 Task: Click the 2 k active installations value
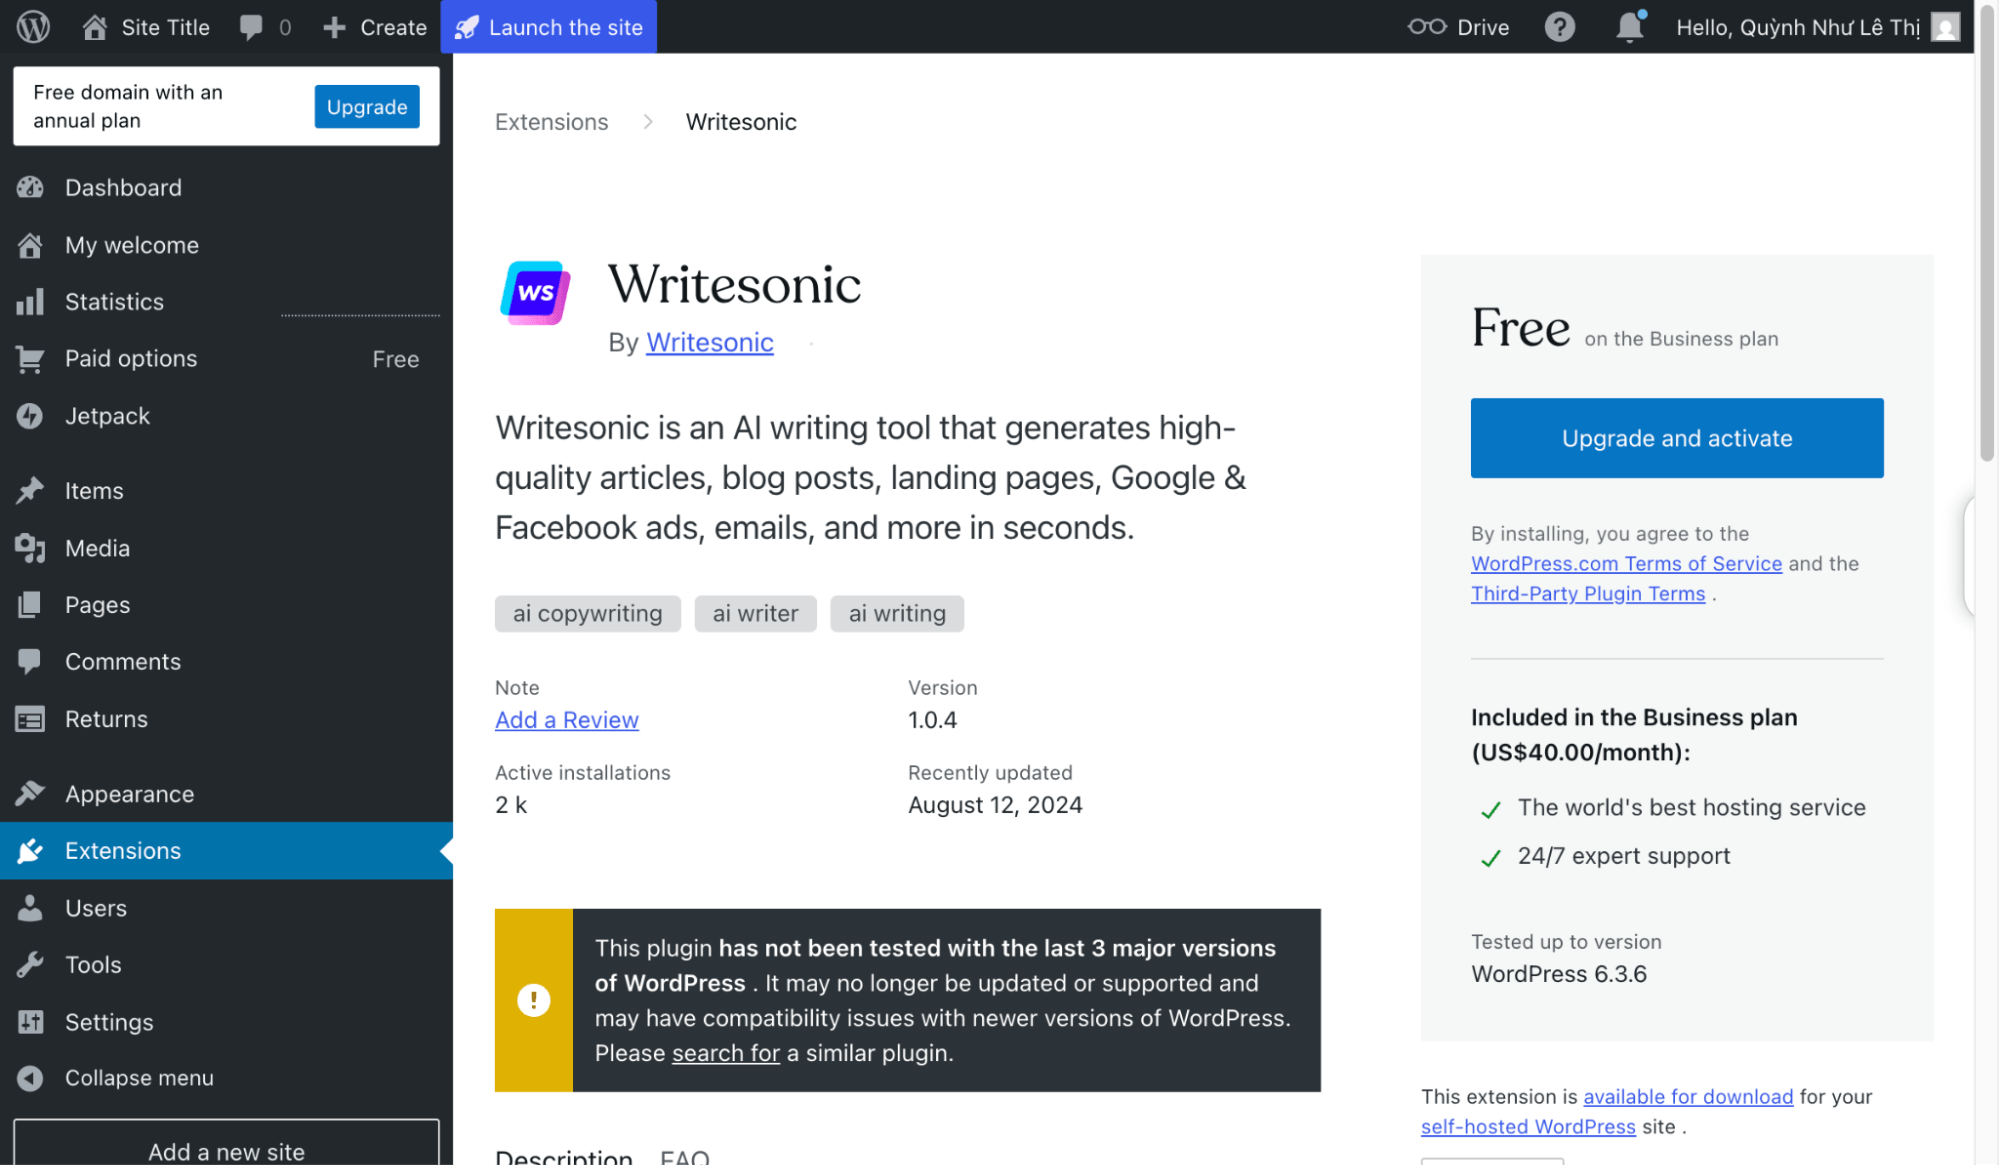point(511,805)
